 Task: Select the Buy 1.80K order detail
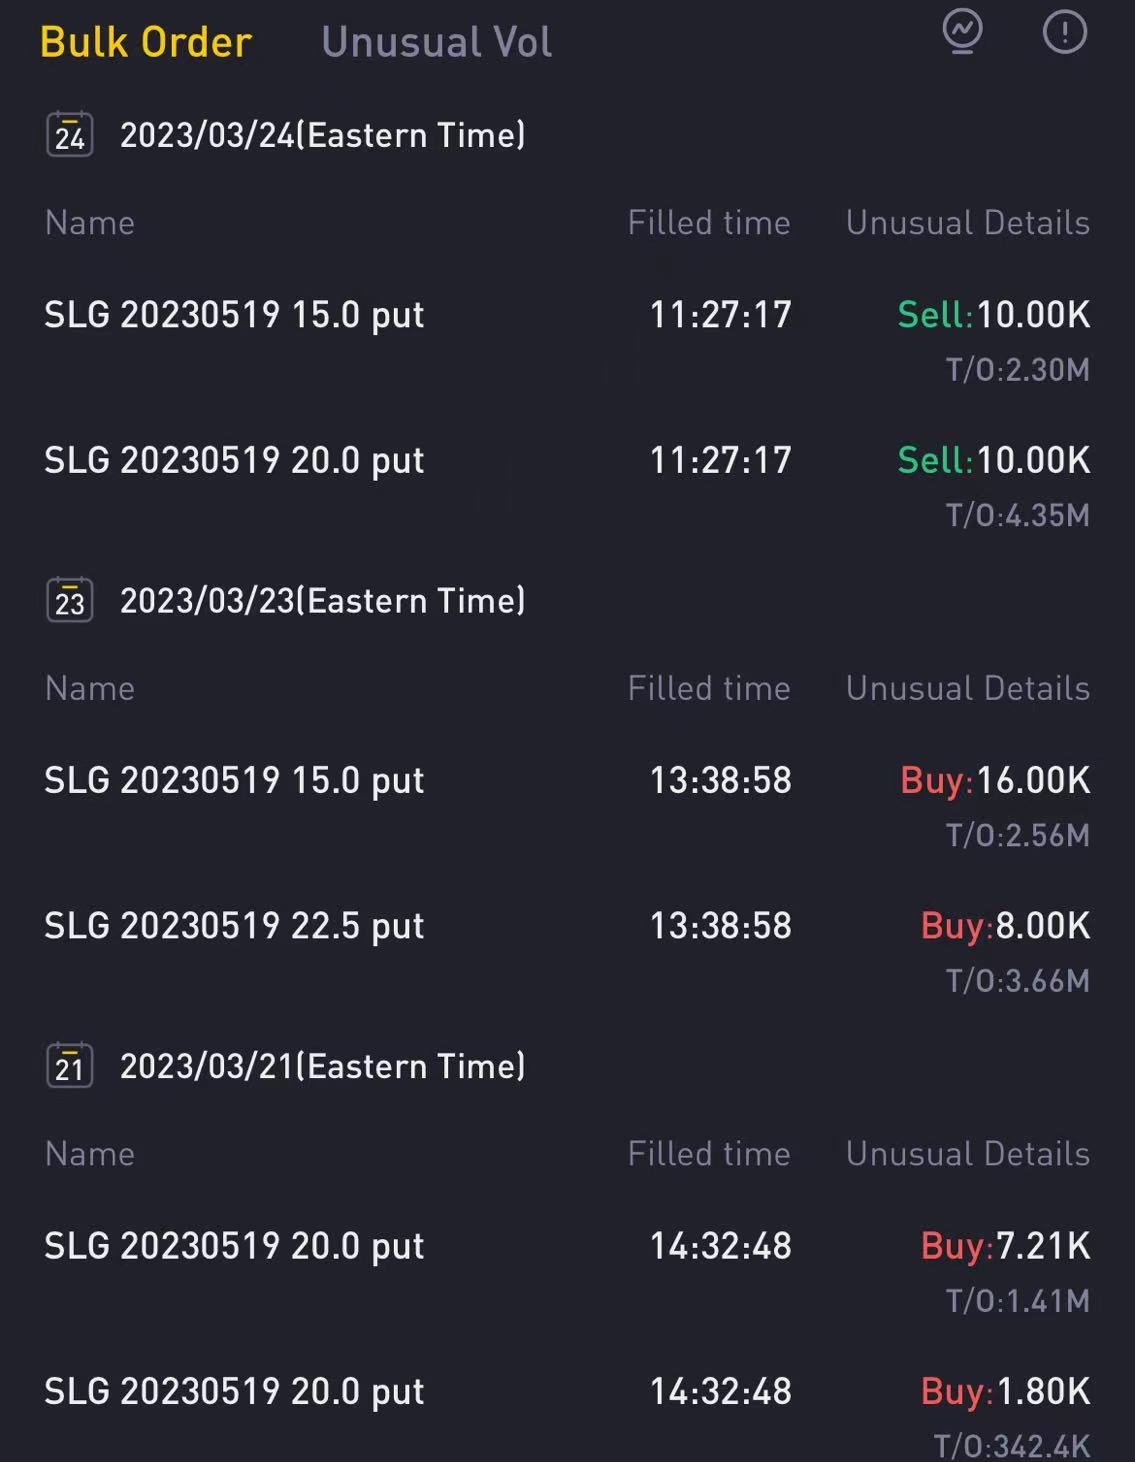click(1004, 1392)
